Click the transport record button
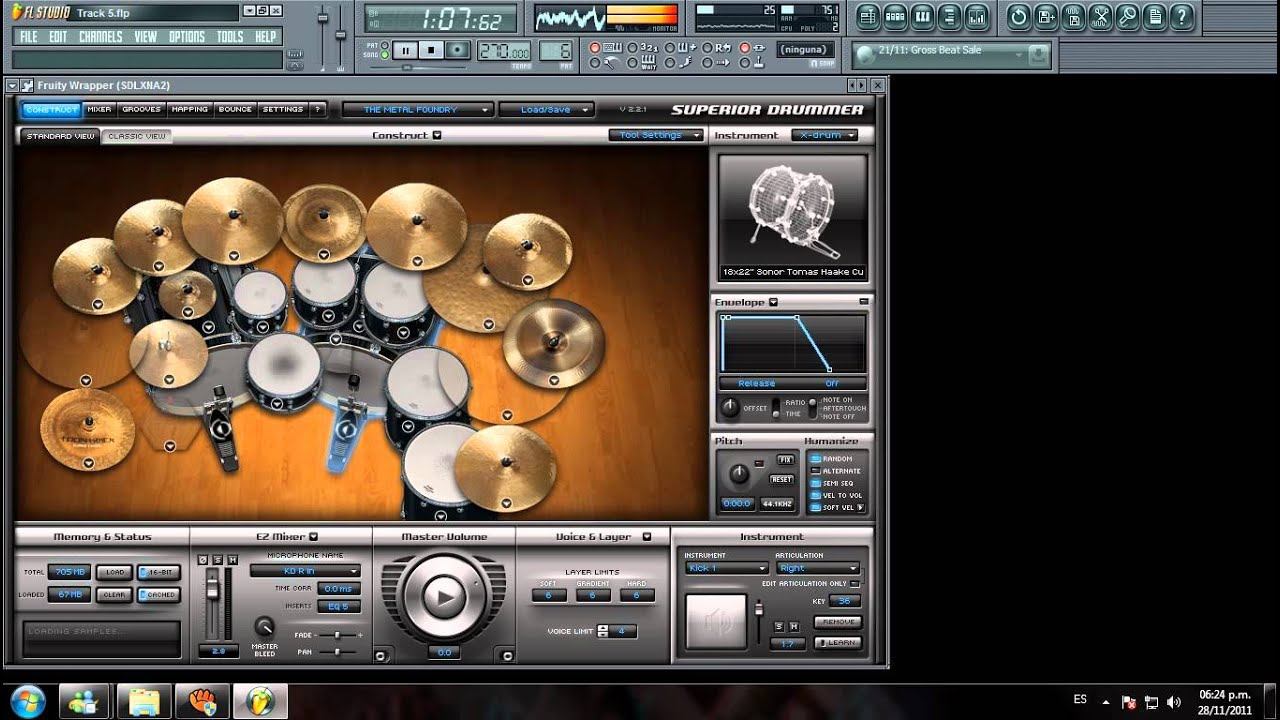This screenshot has height=720, width=1280. pyautogui.click(x=457, y=50)
